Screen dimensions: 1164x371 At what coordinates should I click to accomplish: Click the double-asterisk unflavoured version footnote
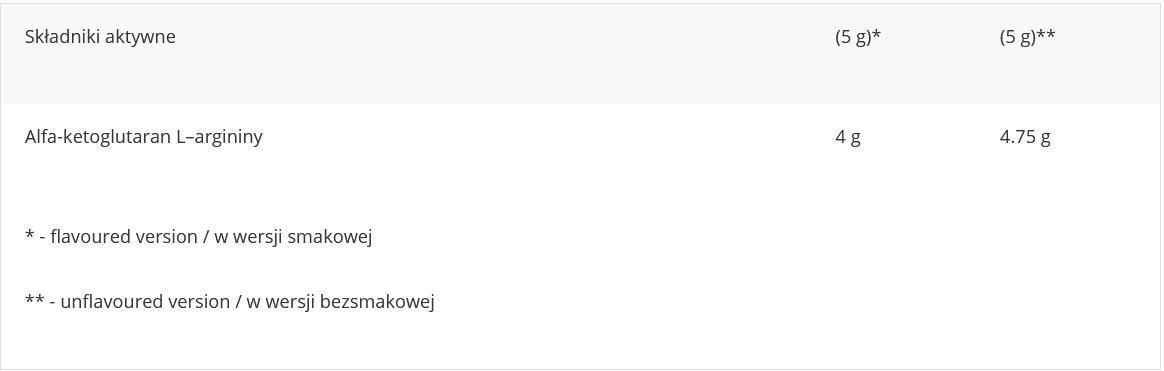tap(229, 302)
